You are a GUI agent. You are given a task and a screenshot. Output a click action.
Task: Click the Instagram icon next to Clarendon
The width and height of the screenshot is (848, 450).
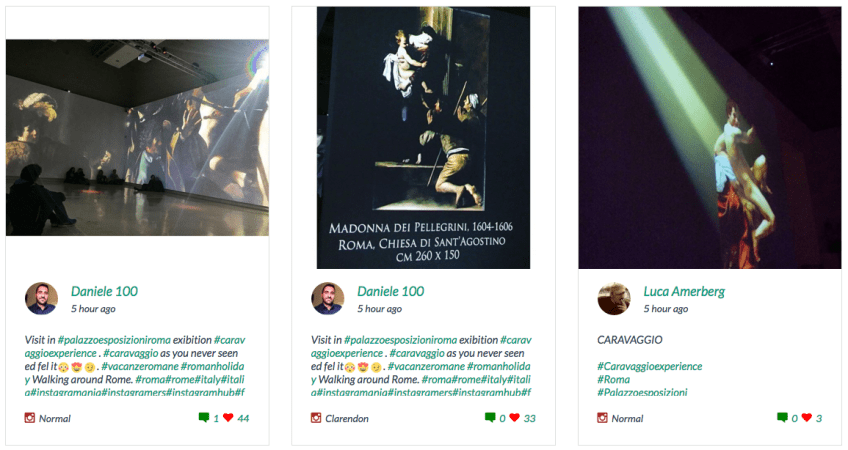(316, 418)
